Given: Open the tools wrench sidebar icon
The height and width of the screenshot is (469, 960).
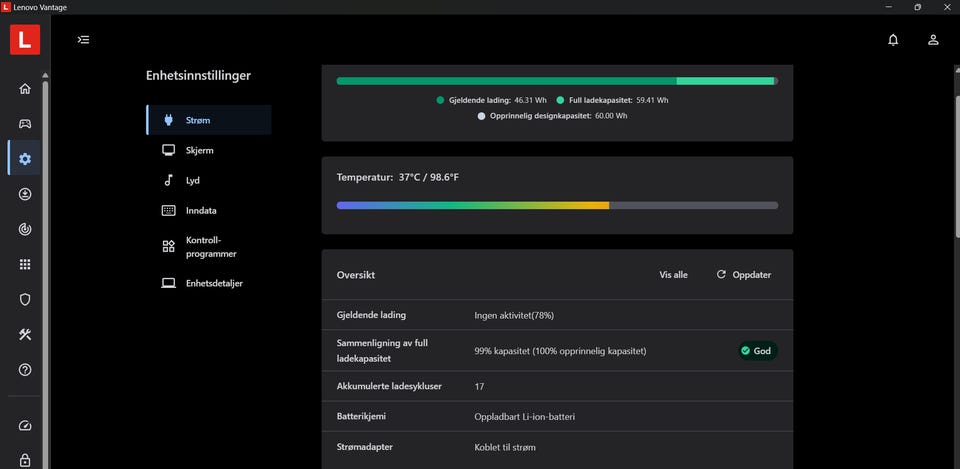Looking at the screenshot, I should (24, 334).
